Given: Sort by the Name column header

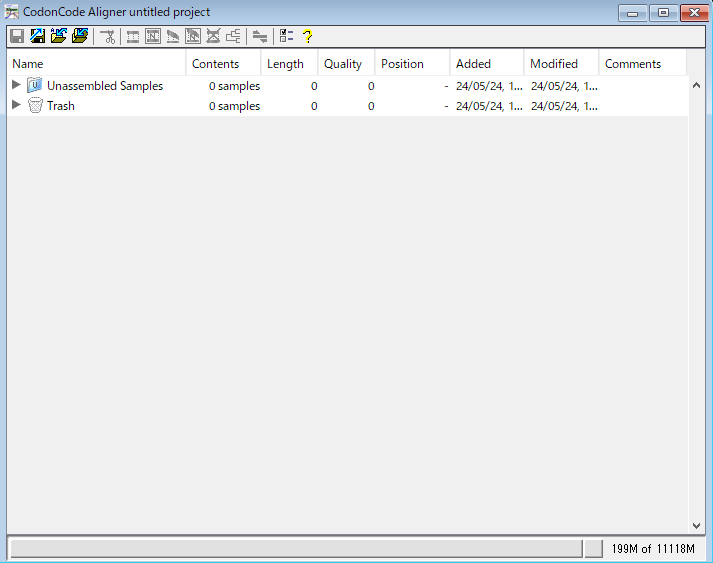Looking at the screenshot, I should point(96,64).
